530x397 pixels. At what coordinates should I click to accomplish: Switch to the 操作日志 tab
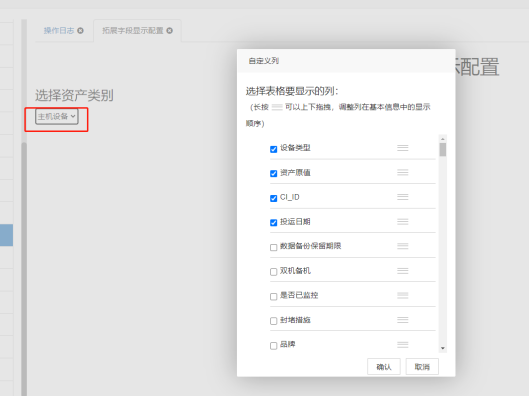tap(59, 31)
